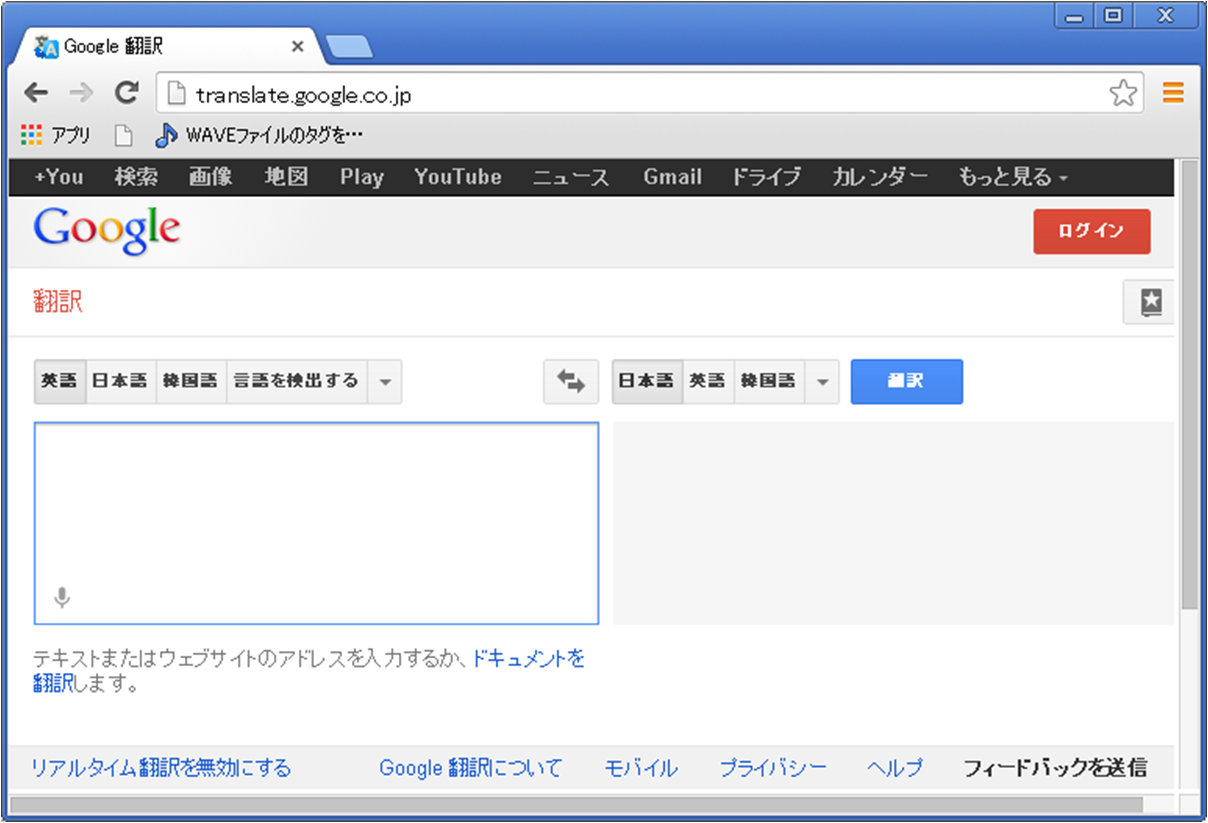Choose 言語を検出する source option
Image resolution: width=1208 pixels, height=823 pixels.
pyautogui.click(x=296, y=381)
